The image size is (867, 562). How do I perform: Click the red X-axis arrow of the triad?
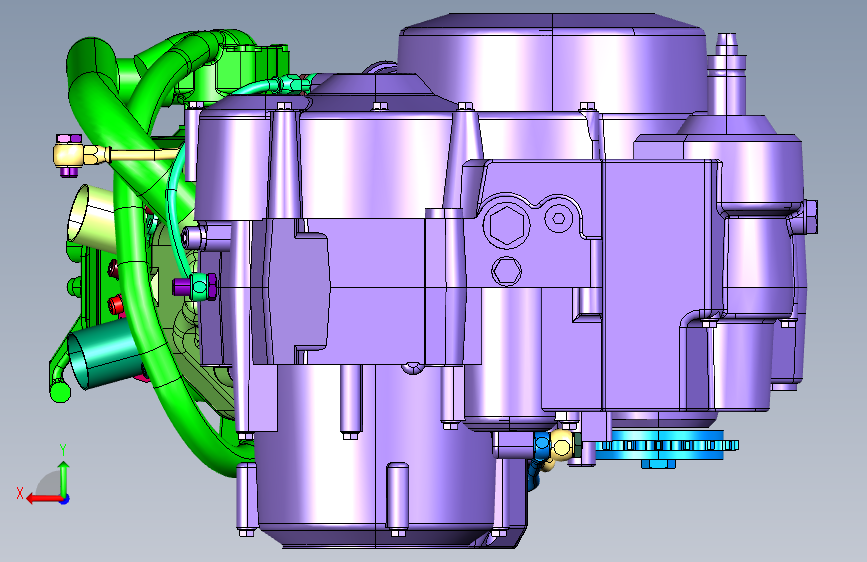coord(43,499)
